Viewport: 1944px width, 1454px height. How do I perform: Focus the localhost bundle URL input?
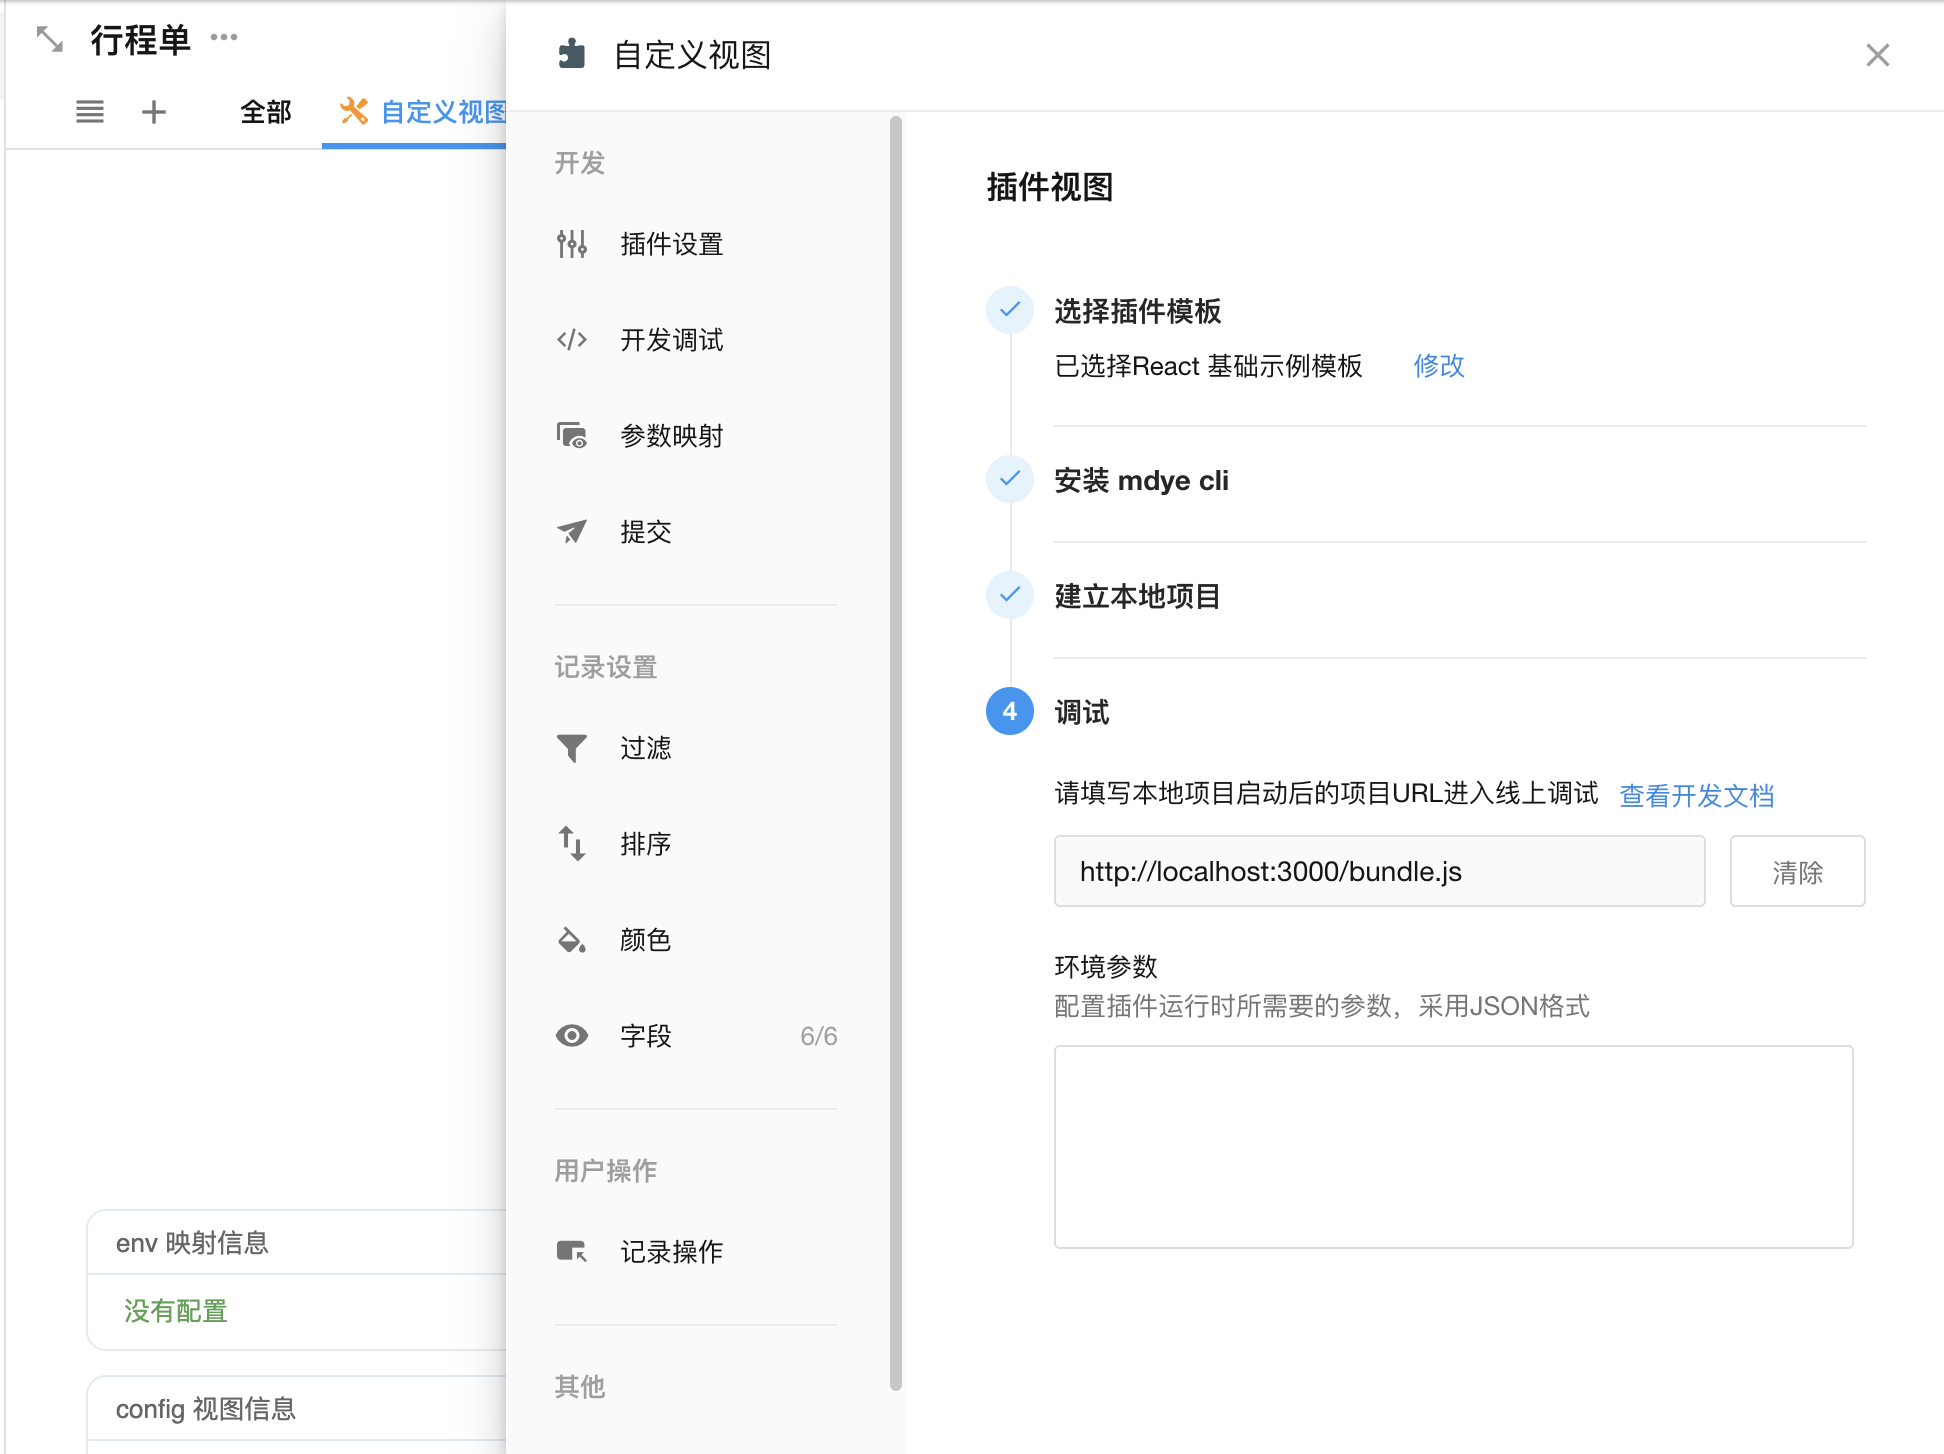1379,872
